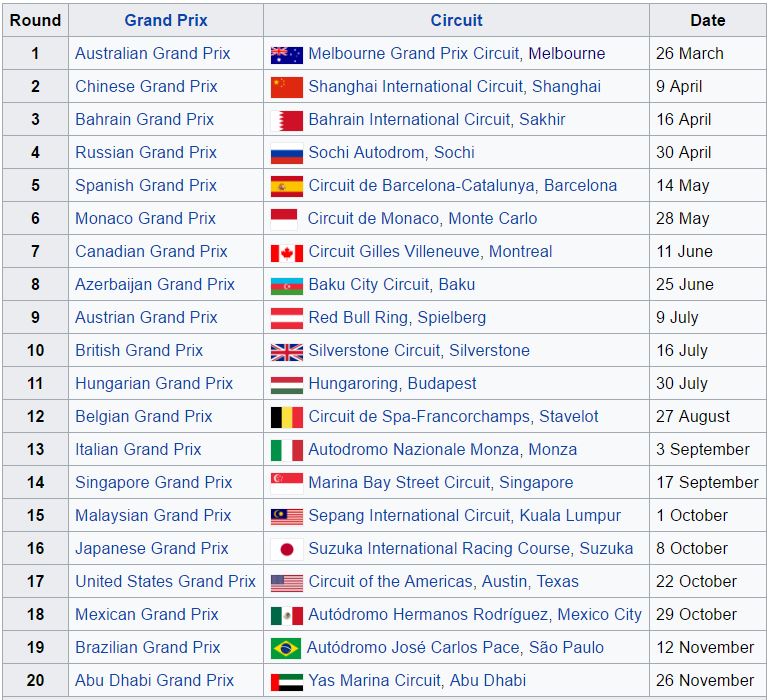
Task: Click the Austrian flag icon
Action: [x=287, y=319]
